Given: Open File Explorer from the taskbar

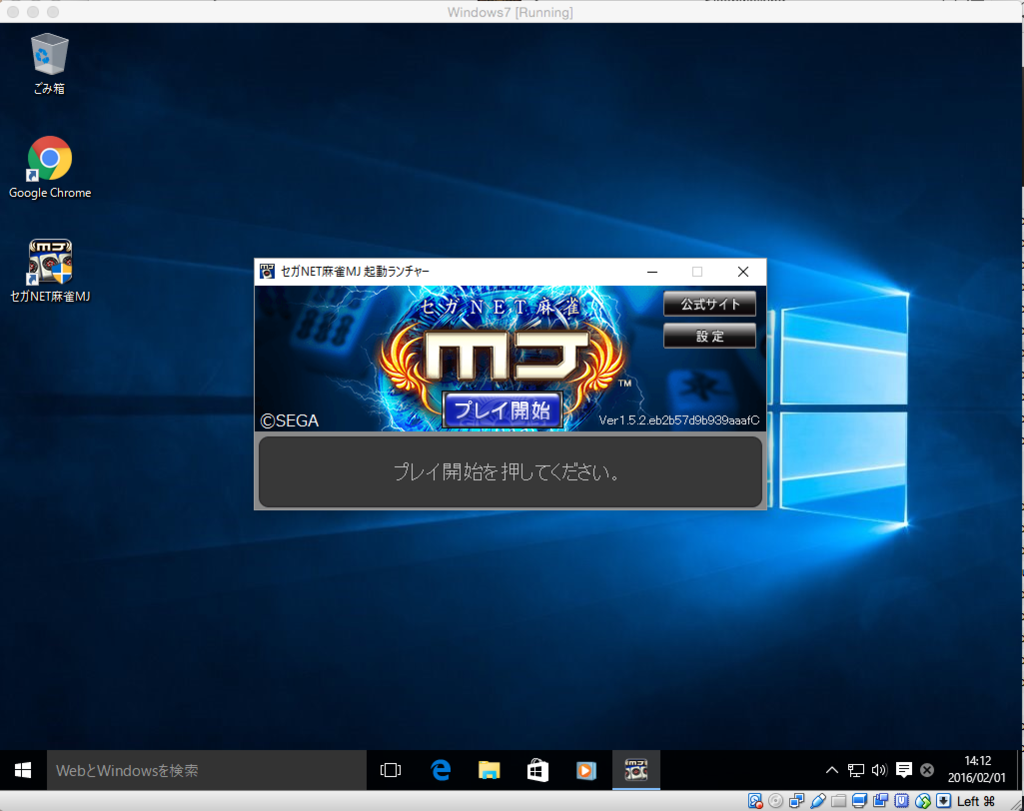Looking at the screenshot, I should click(489, 771).
